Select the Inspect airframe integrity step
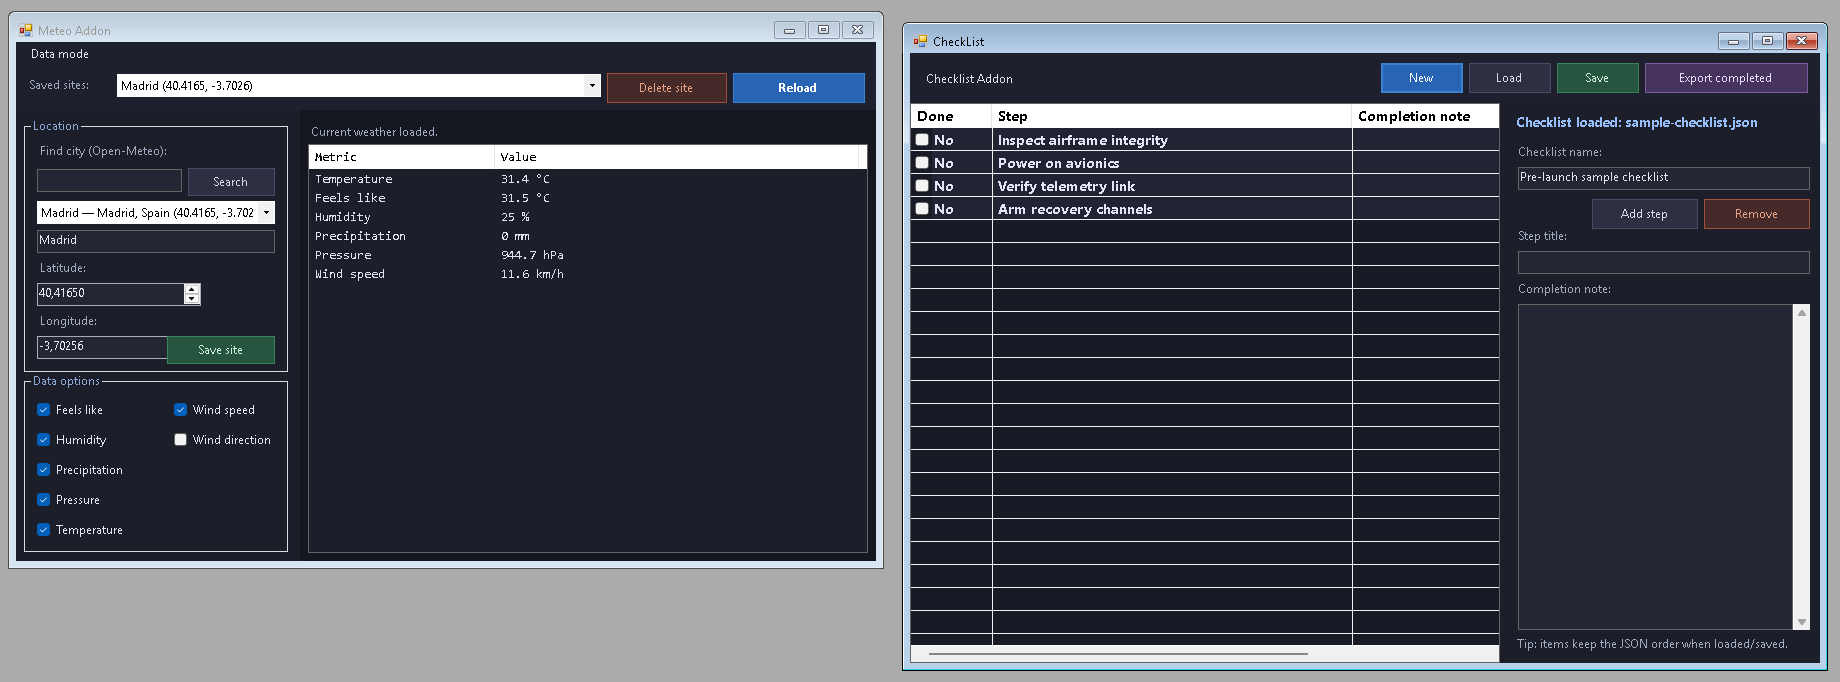The width and height of the screenshot is (1840, 682). 1172,140
